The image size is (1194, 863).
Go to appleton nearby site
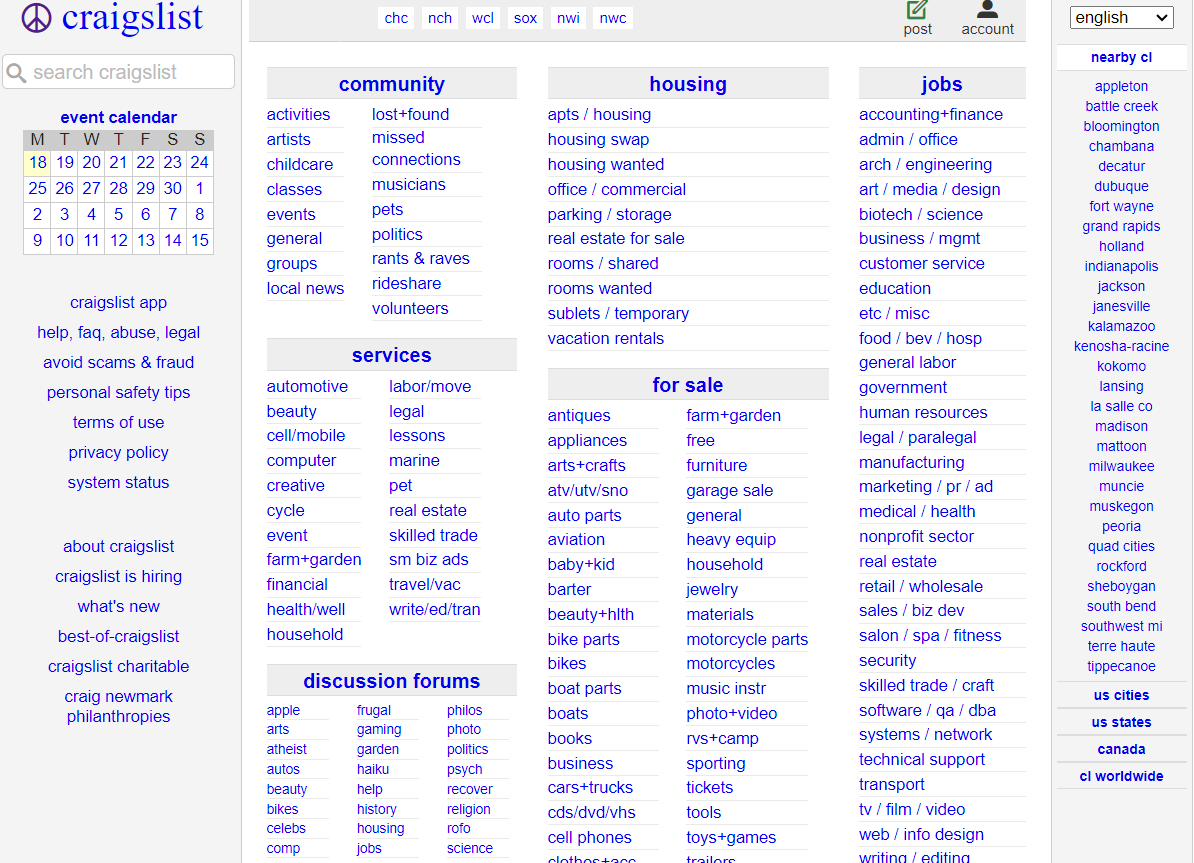click(x=1121, y=86)
